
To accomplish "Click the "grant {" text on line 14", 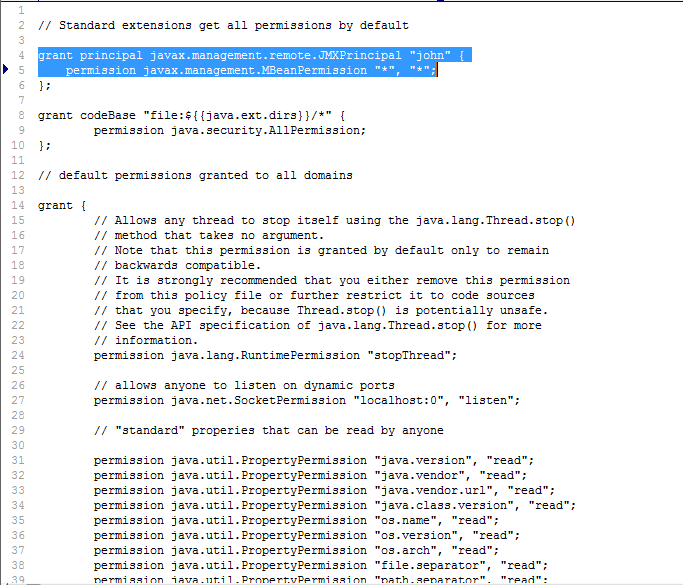I will (62, 205).
